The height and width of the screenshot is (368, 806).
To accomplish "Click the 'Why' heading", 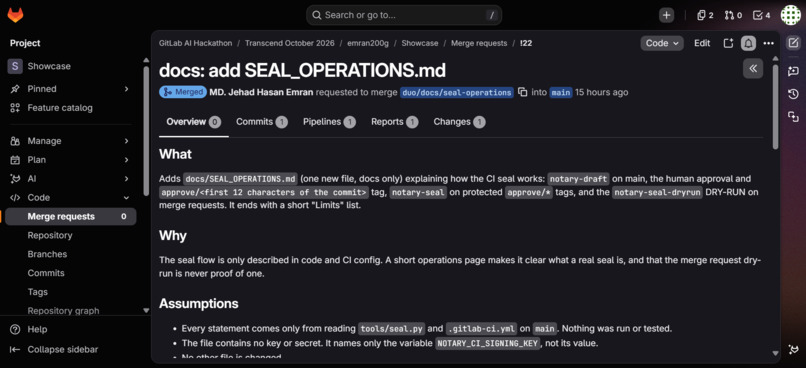I will [x=173, y=236].
